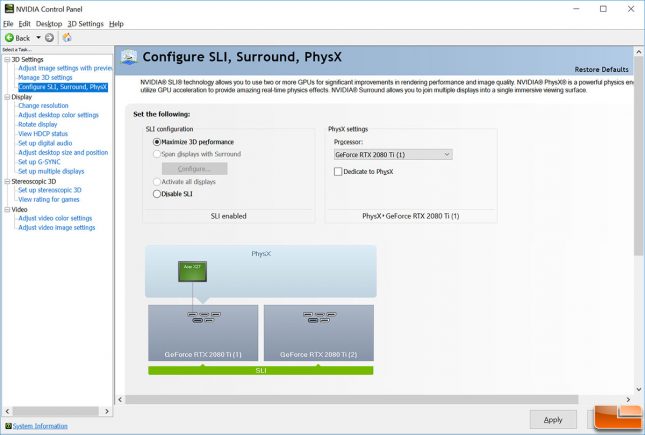Open the File menu
This screenshot has width=645, height=435.
8,24
